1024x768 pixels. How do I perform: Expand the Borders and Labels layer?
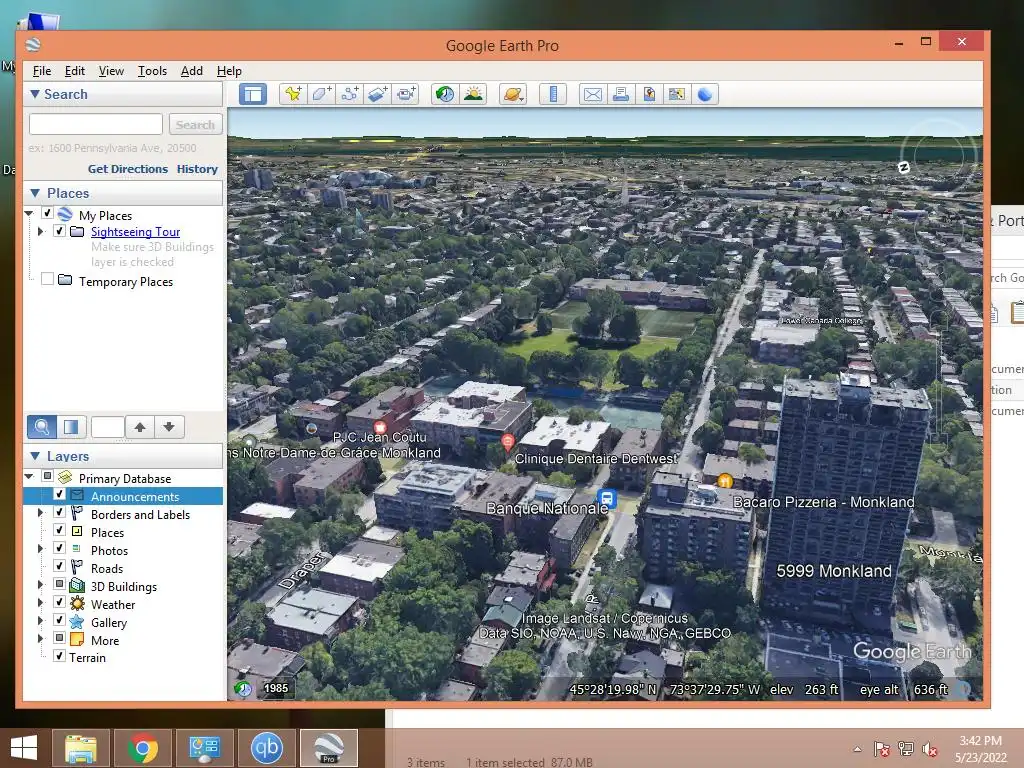point(40,513)
